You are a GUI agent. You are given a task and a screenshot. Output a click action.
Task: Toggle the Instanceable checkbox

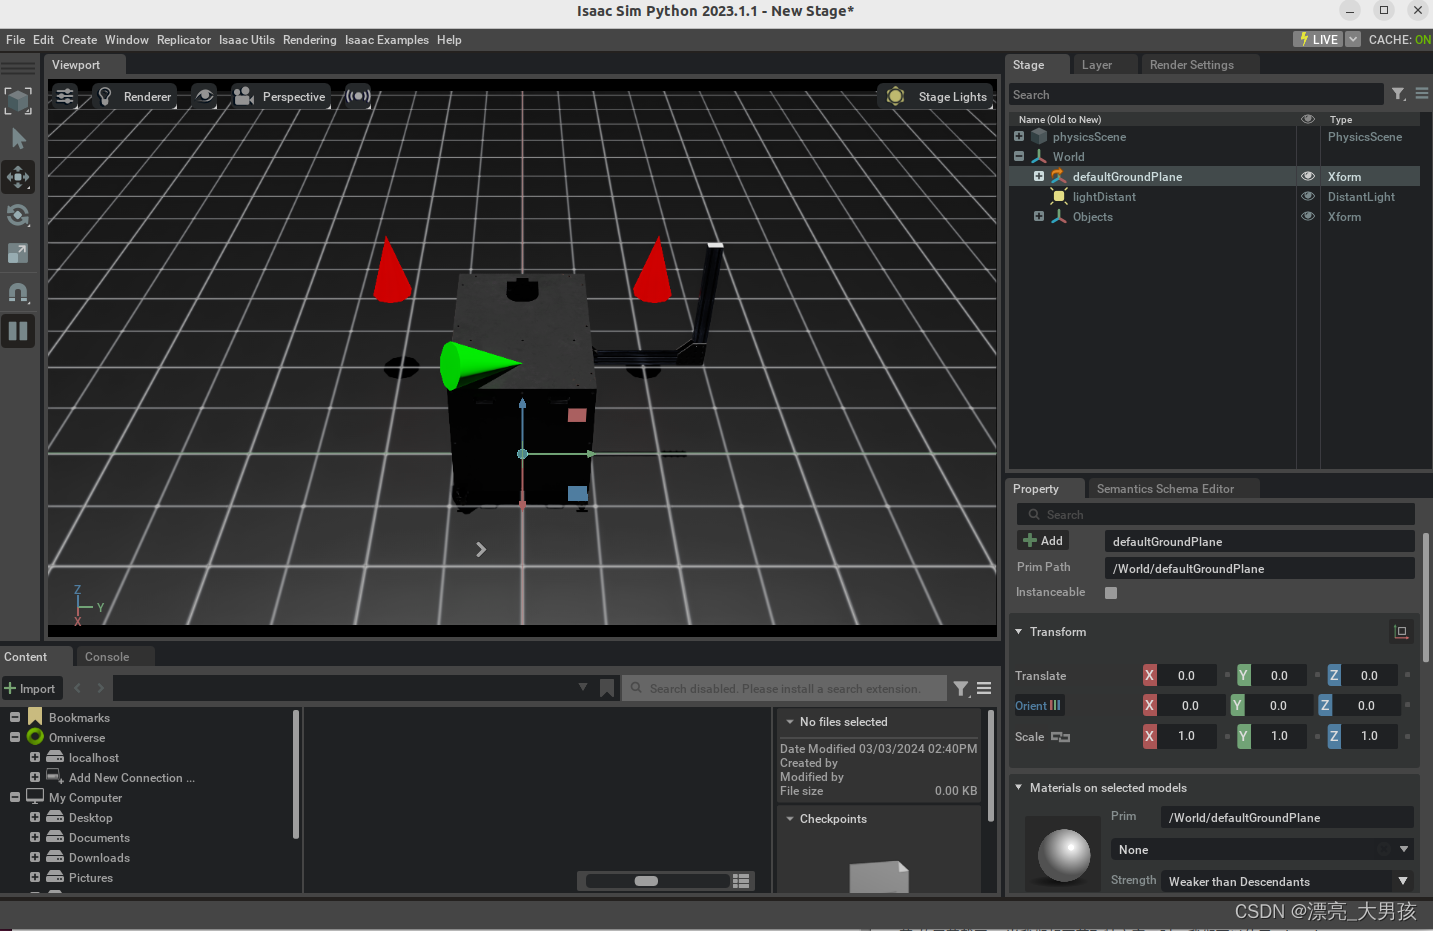(x=1111, y=592)
